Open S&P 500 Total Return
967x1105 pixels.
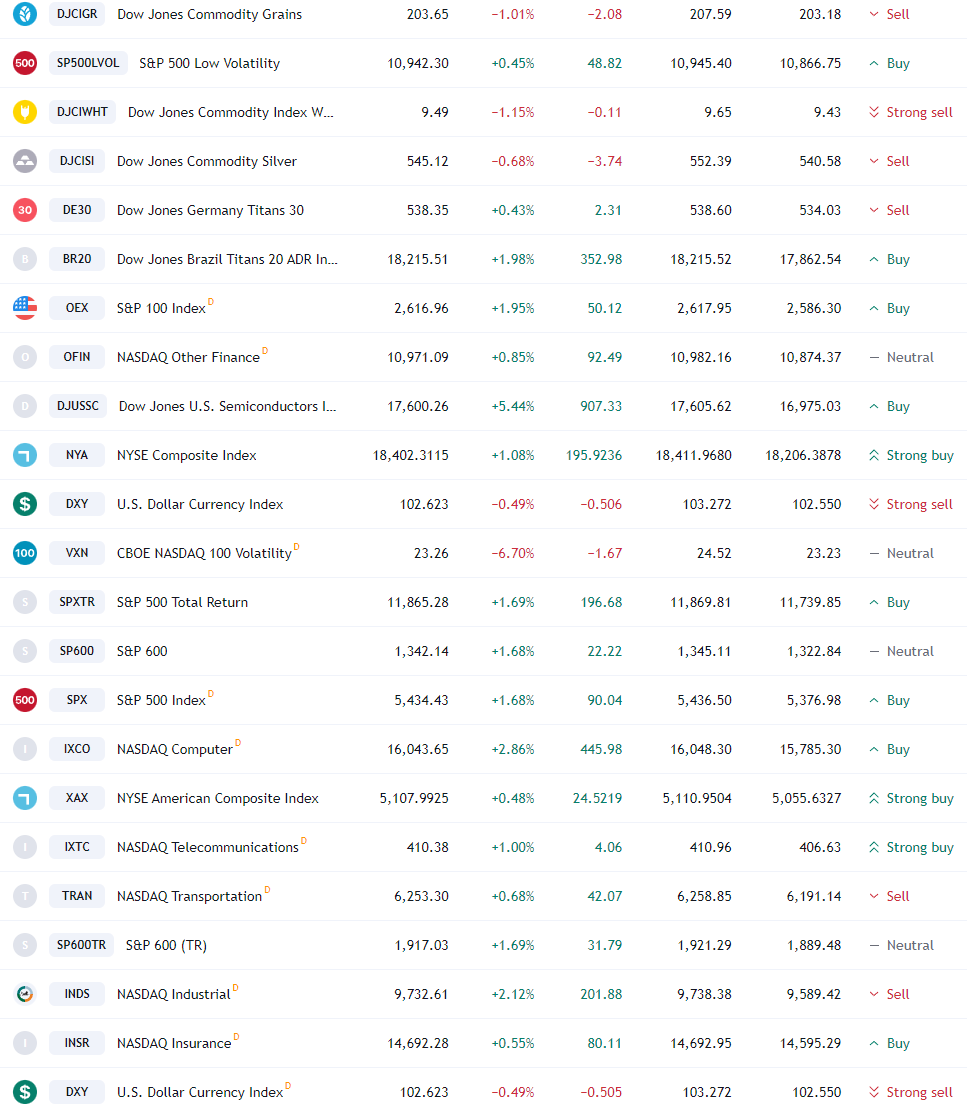coord(183,602)
